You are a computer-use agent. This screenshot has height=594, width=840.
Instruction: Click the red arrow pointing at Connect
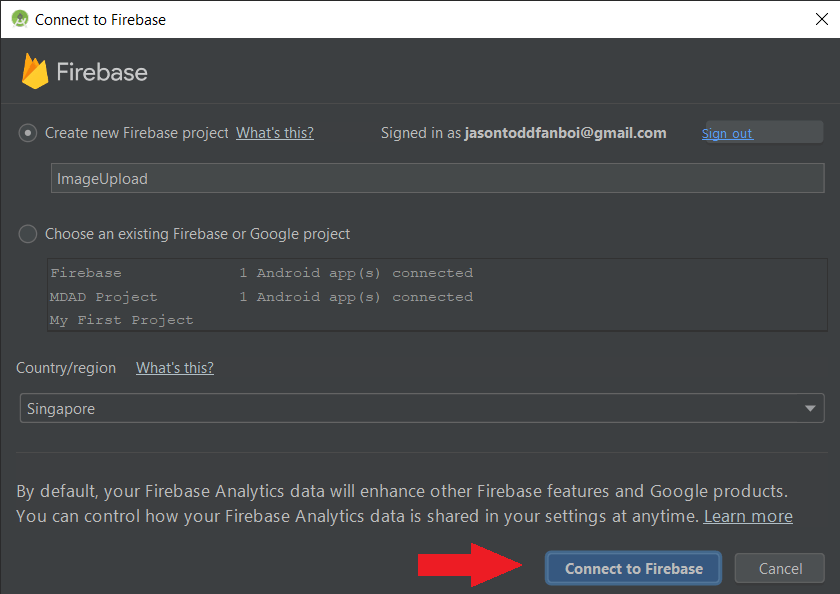(471, 568)
